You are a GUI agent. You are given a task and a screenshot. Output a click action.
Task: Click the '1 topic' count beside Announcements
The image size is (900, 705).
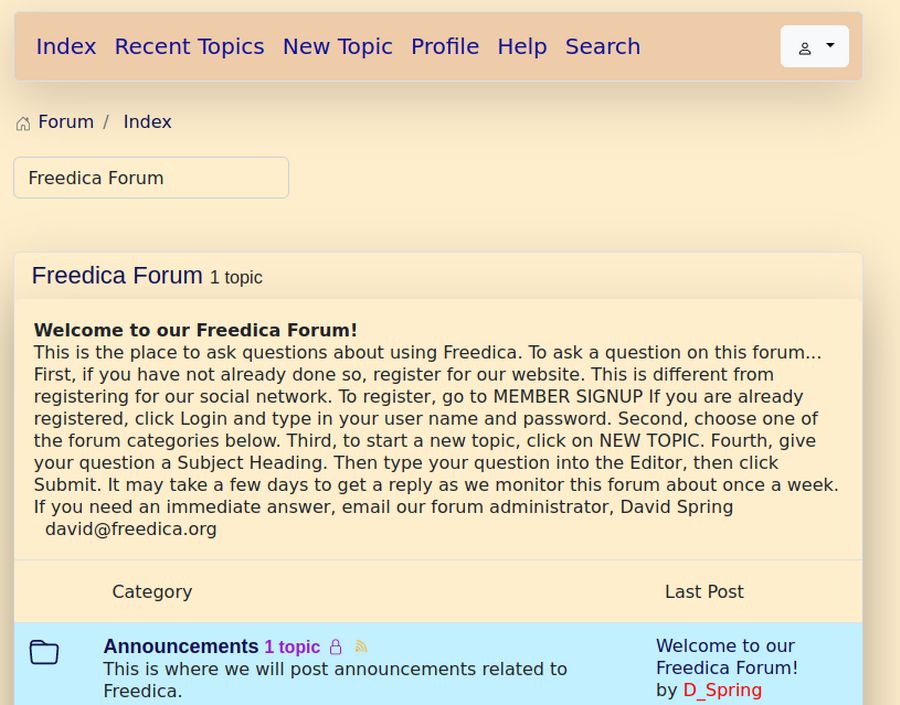click(x=292, y=647)
